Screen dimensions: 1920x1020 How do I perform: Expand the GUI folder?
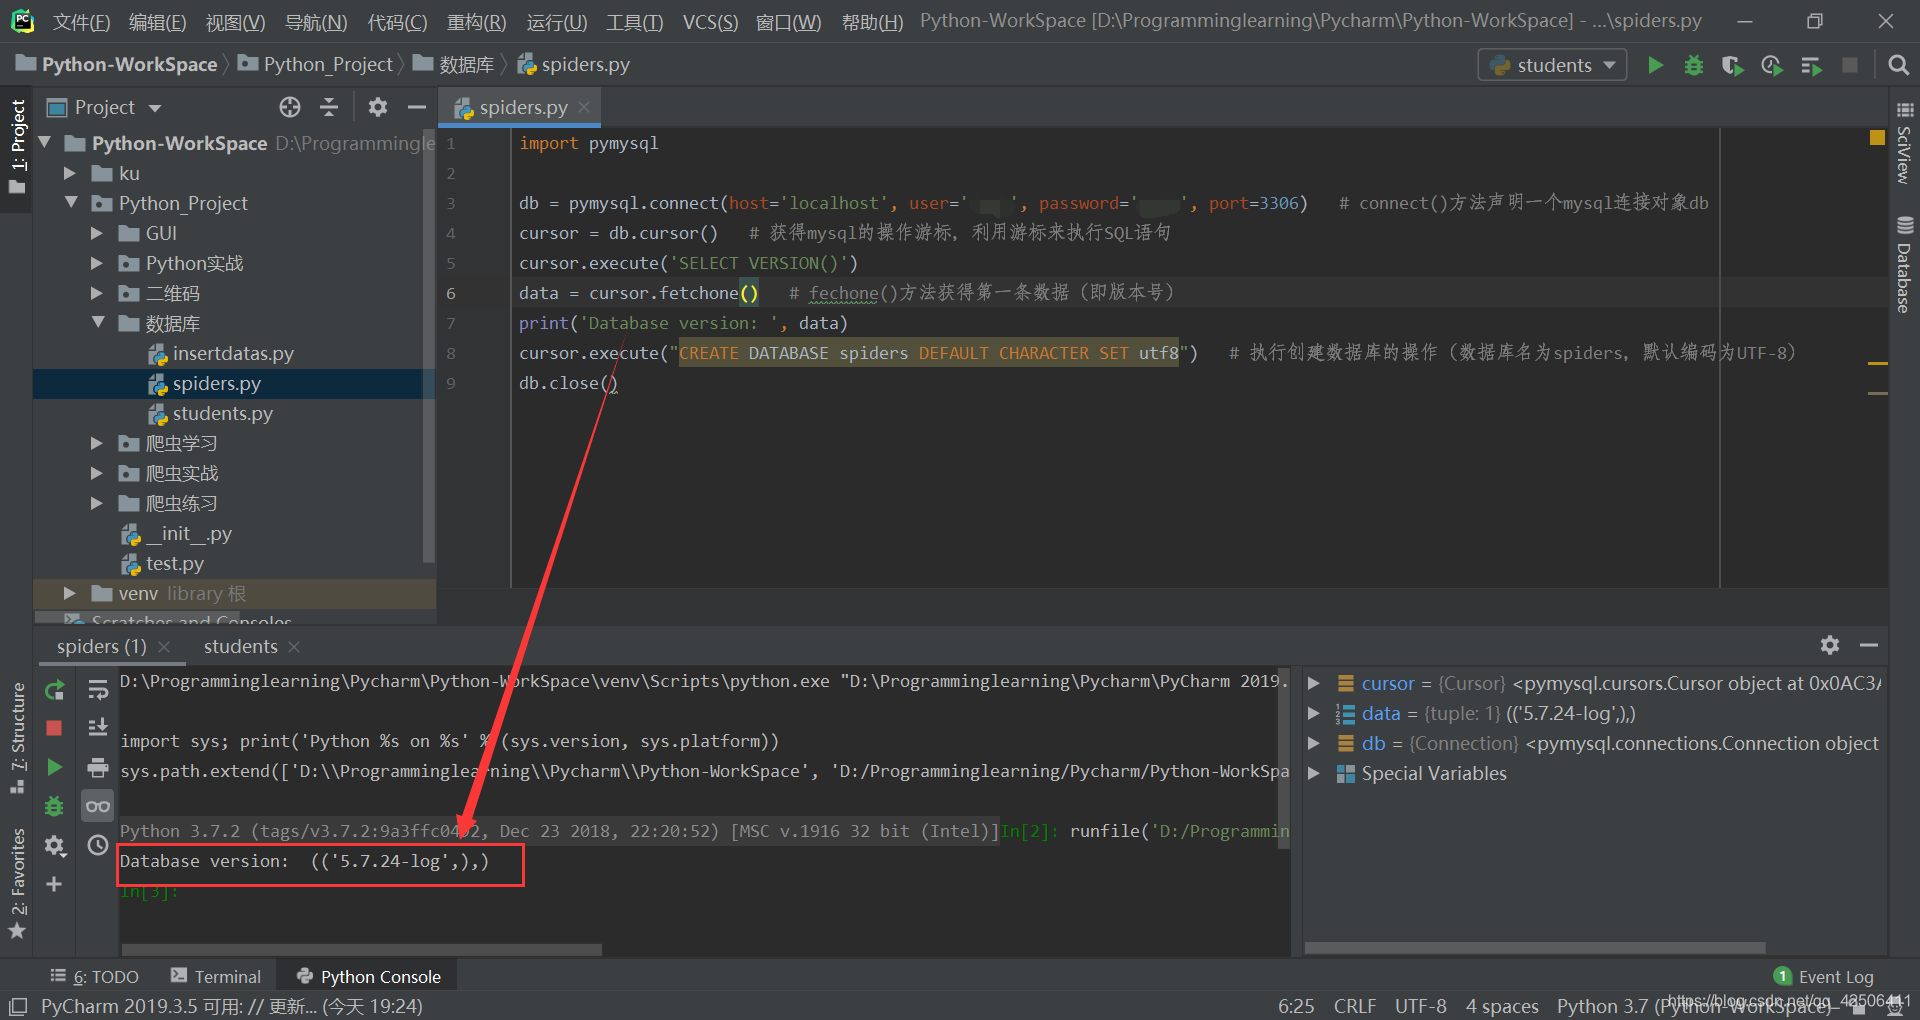pyautogui.click(x=97, y=233)
